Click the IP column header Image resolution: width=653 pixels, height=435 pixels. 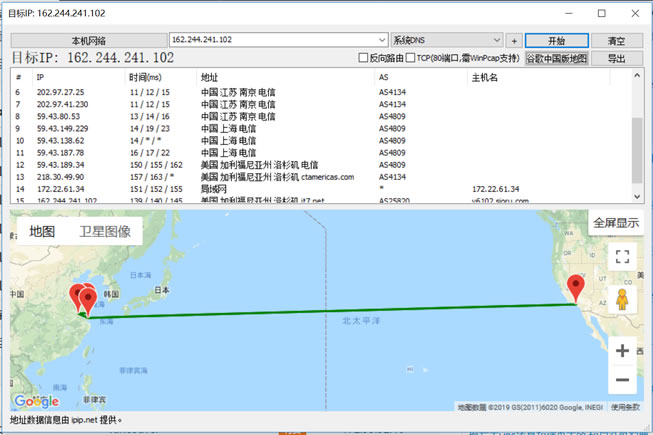pyautogui.click(x=78, y=77)
